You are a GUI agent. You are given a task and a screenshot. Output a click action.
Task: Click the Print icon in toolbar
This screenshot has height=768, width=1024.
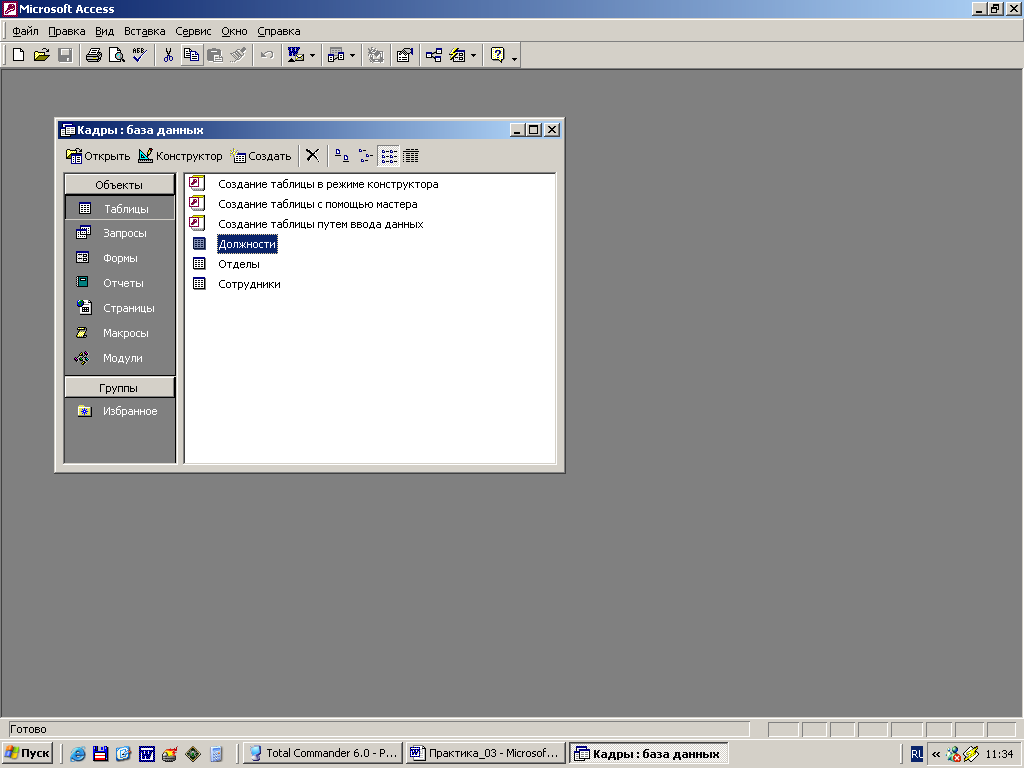[x=94, y=55]
